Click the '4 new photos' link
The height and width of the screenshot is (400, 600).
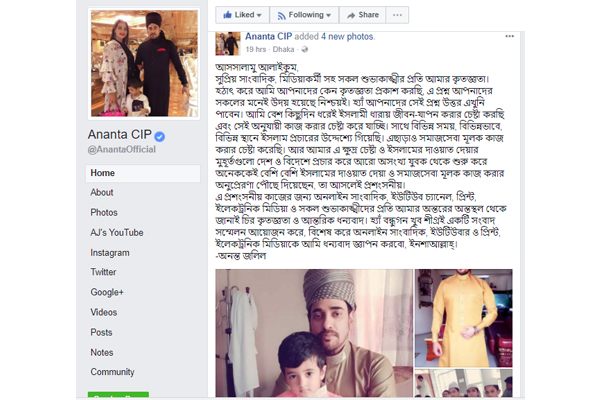point(347,36)
